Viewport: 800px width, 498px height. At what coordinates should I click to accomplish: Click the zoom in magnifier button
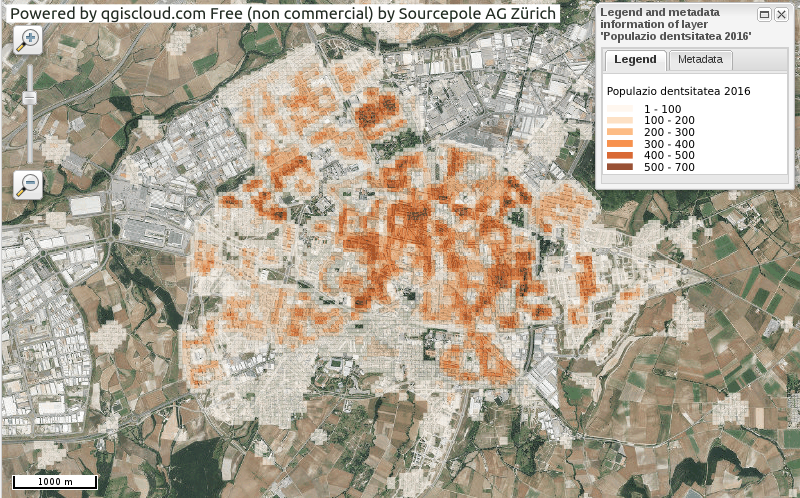point(28,40)
